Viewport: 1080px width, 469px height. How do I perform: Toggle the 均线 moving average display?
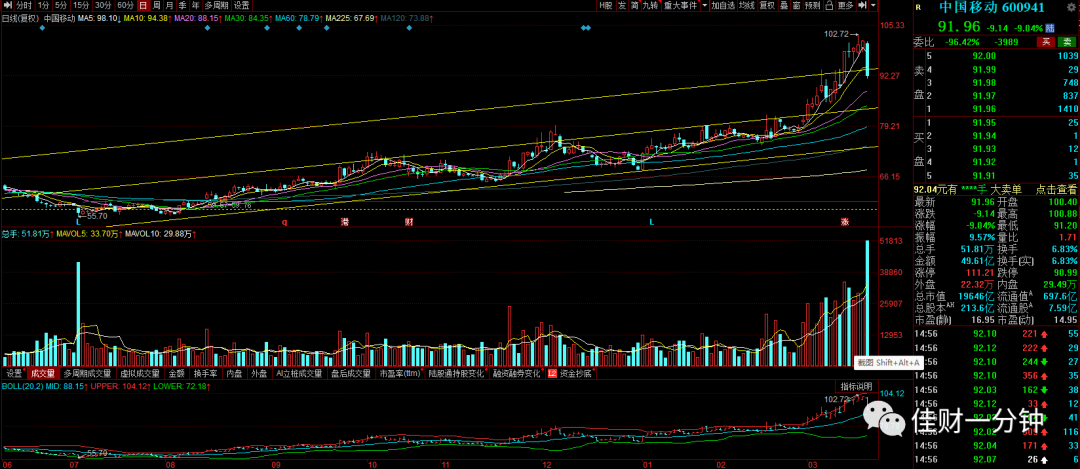coord(747,5)
